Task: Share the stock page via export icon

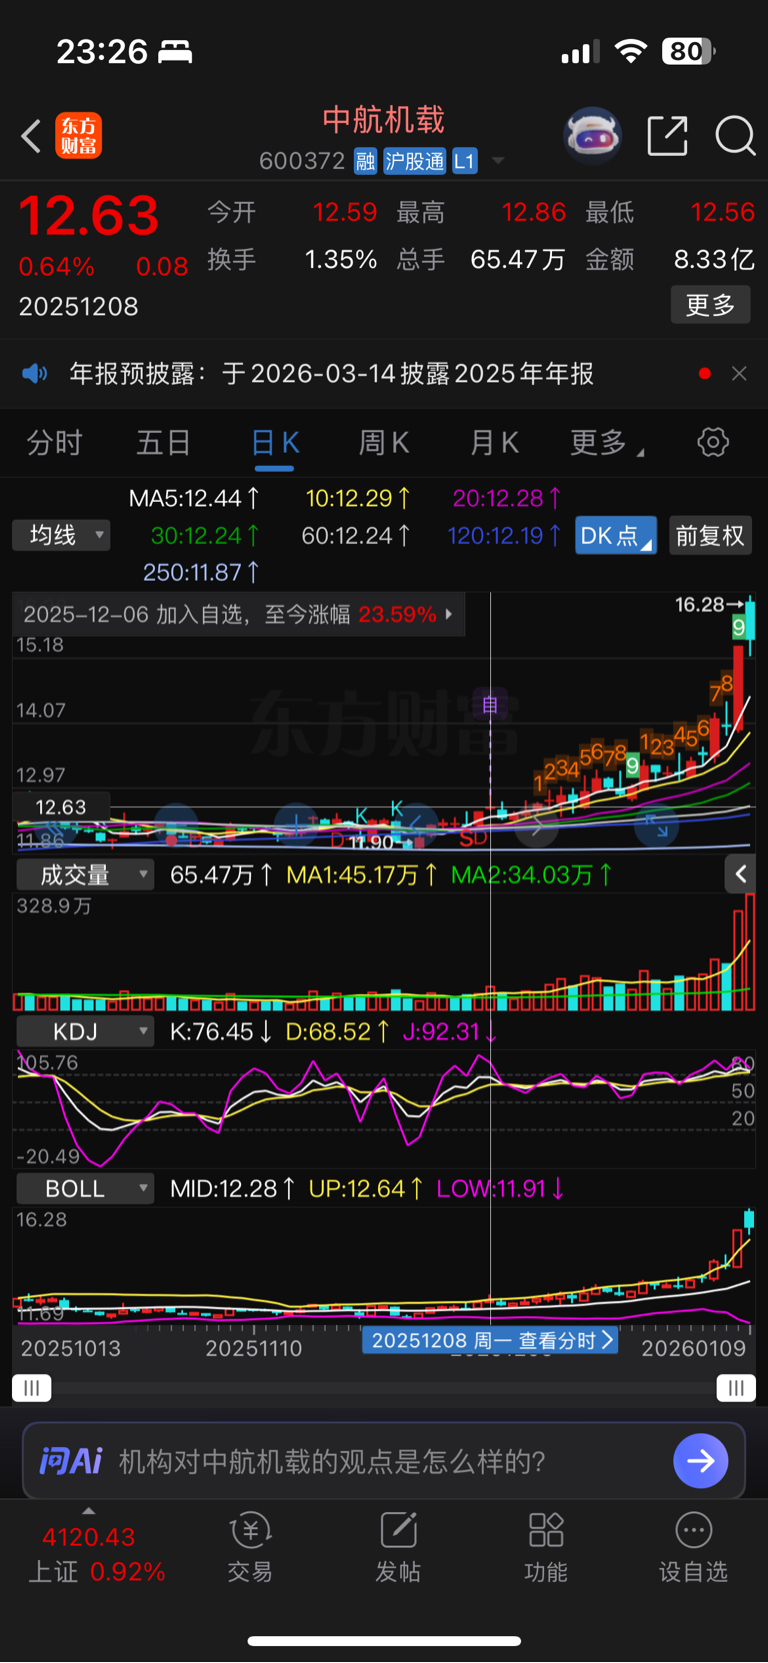Action: 667,135
